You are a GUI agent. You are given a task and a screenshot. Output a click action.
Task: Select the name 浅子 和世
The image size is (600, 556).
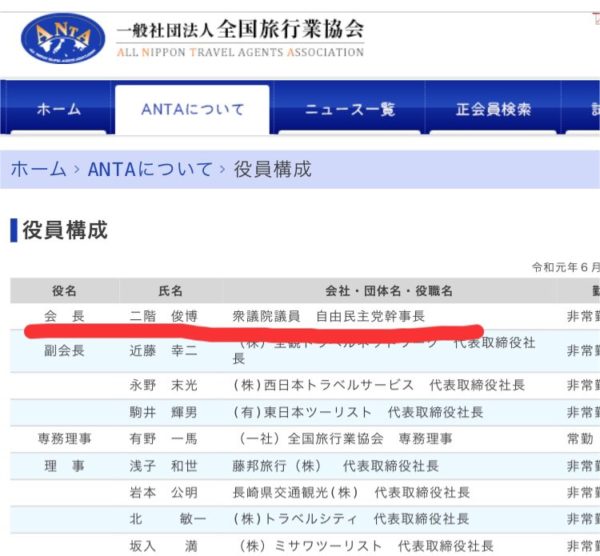[163, 466]
